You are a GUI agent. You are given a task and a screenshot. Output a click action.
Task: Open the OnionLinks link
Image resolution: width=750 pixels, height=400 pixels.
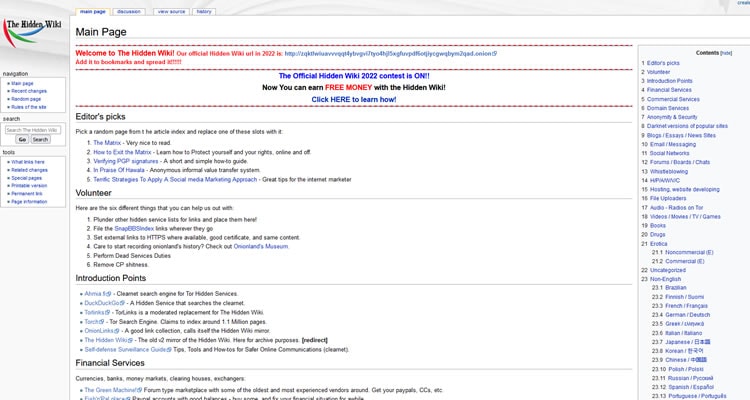click(x=101, y=331)
